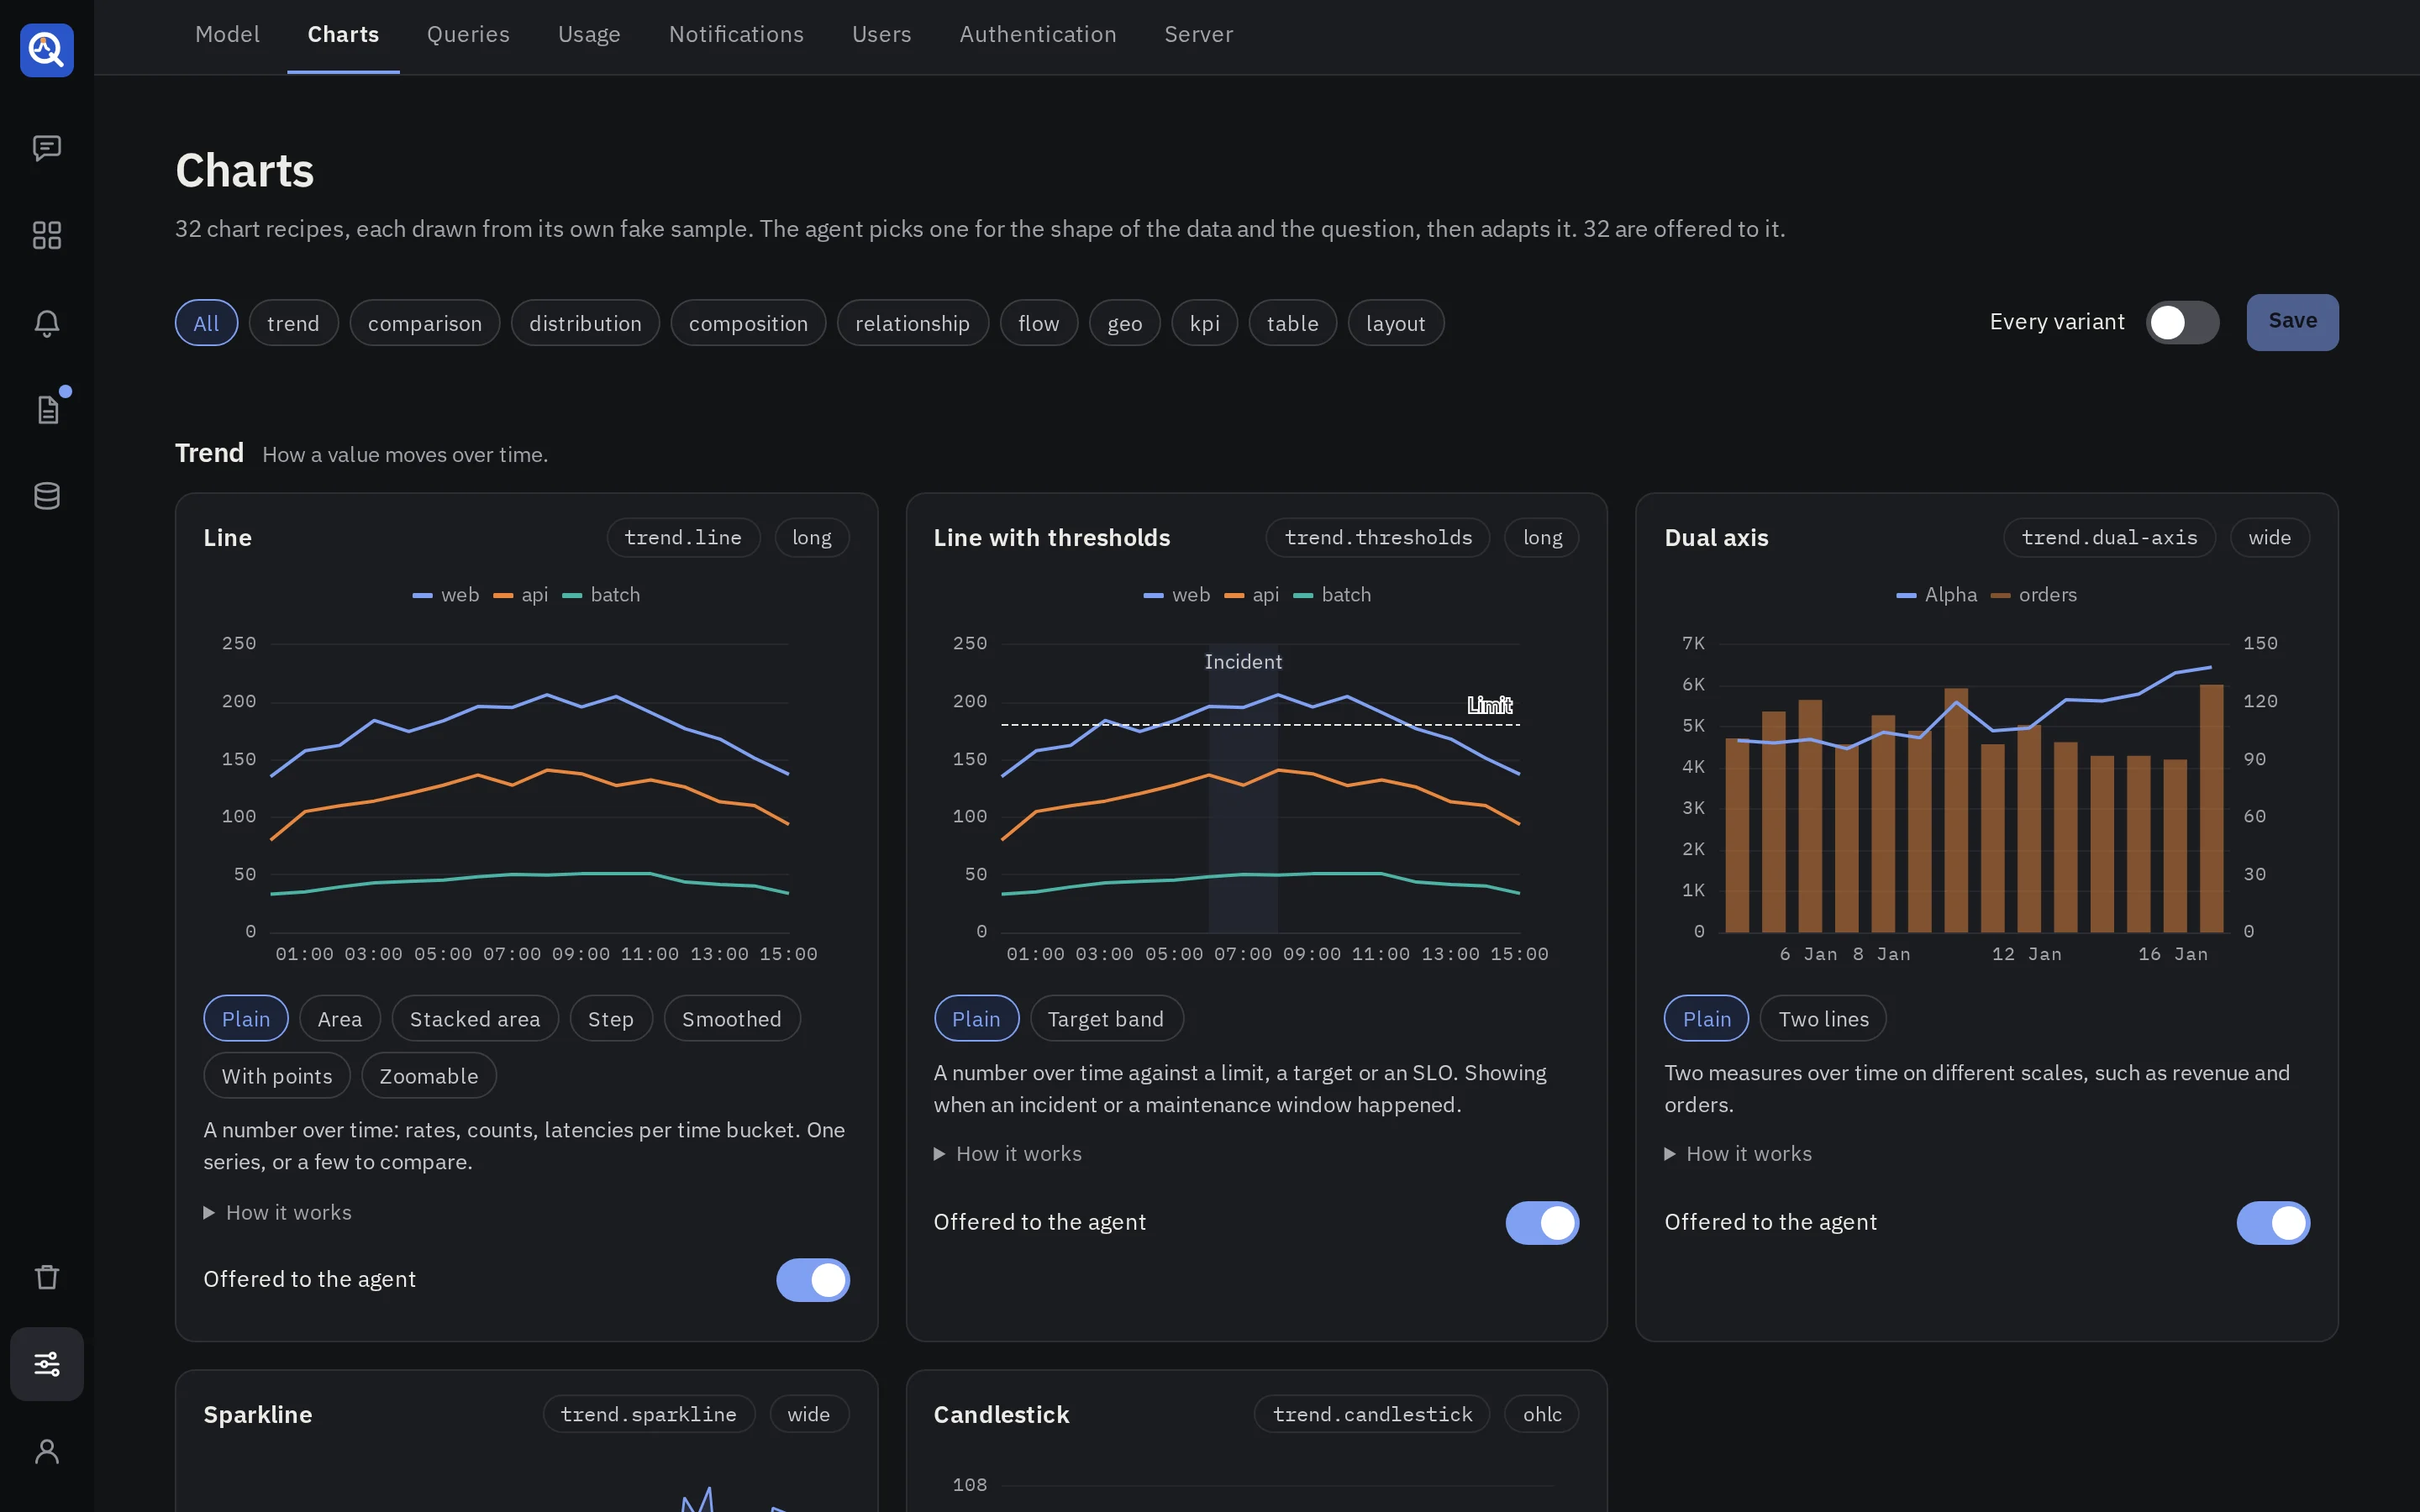Toggle Offered to the agent for Dual axis

2273,1223
